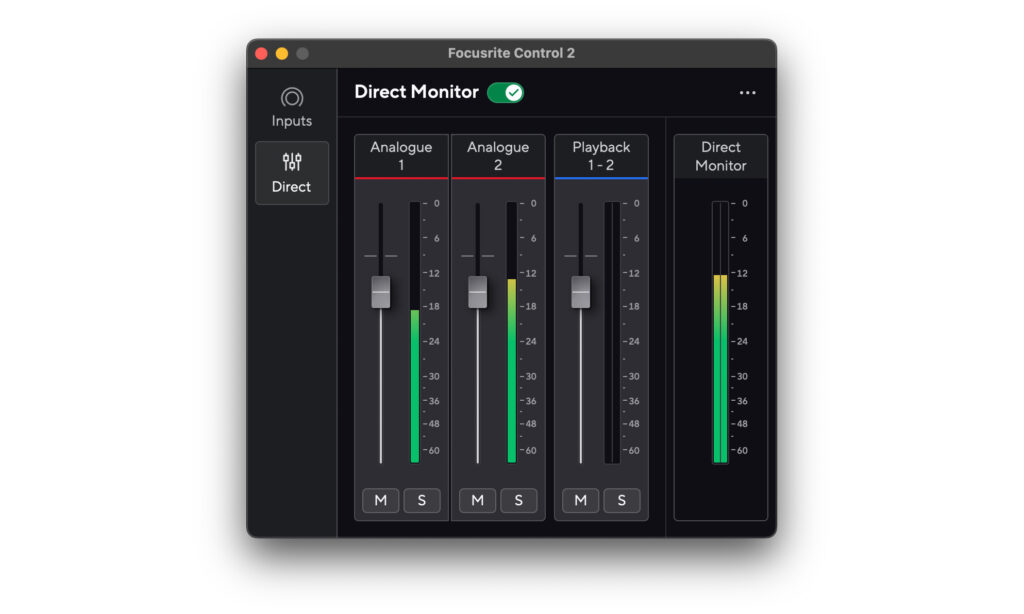
Task: Select the Analogue 1 channel header
Action: click(401, 156)
